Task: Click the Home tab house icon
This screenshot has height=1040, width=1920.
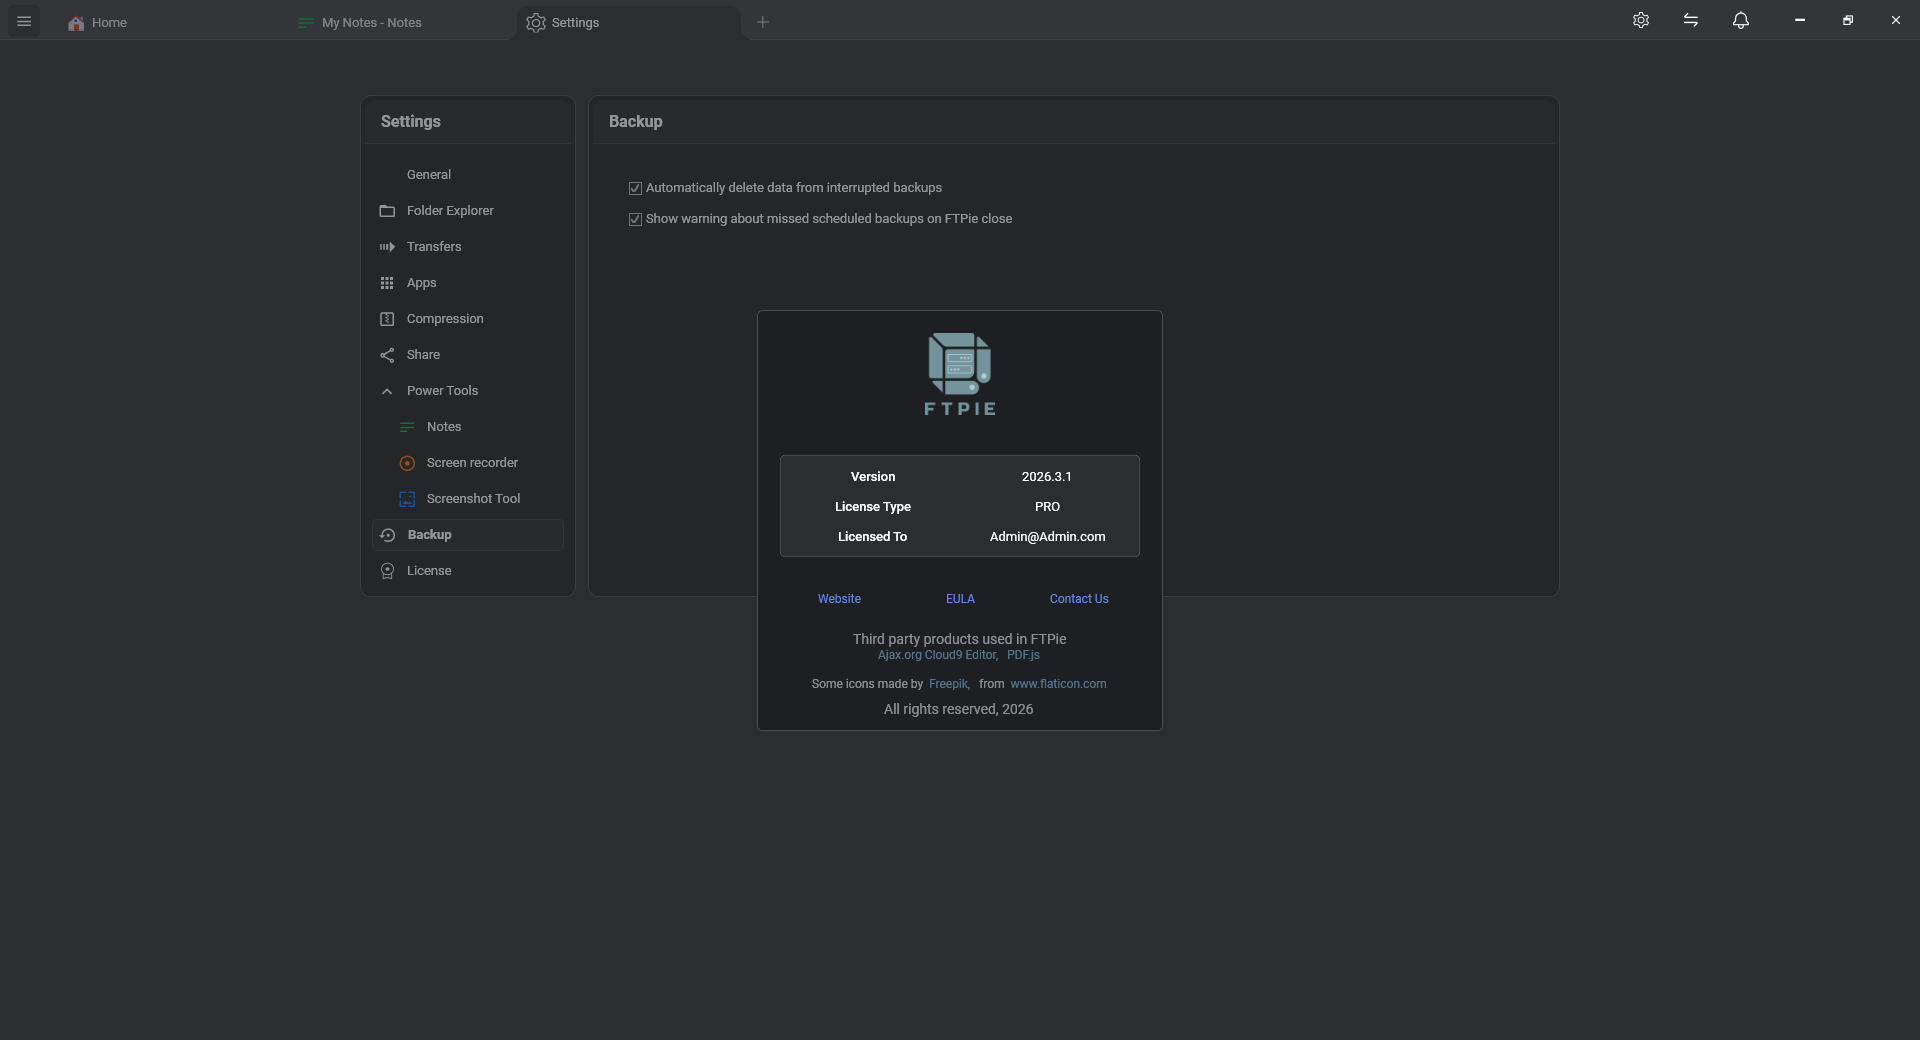Action: (x=76, y=23)
